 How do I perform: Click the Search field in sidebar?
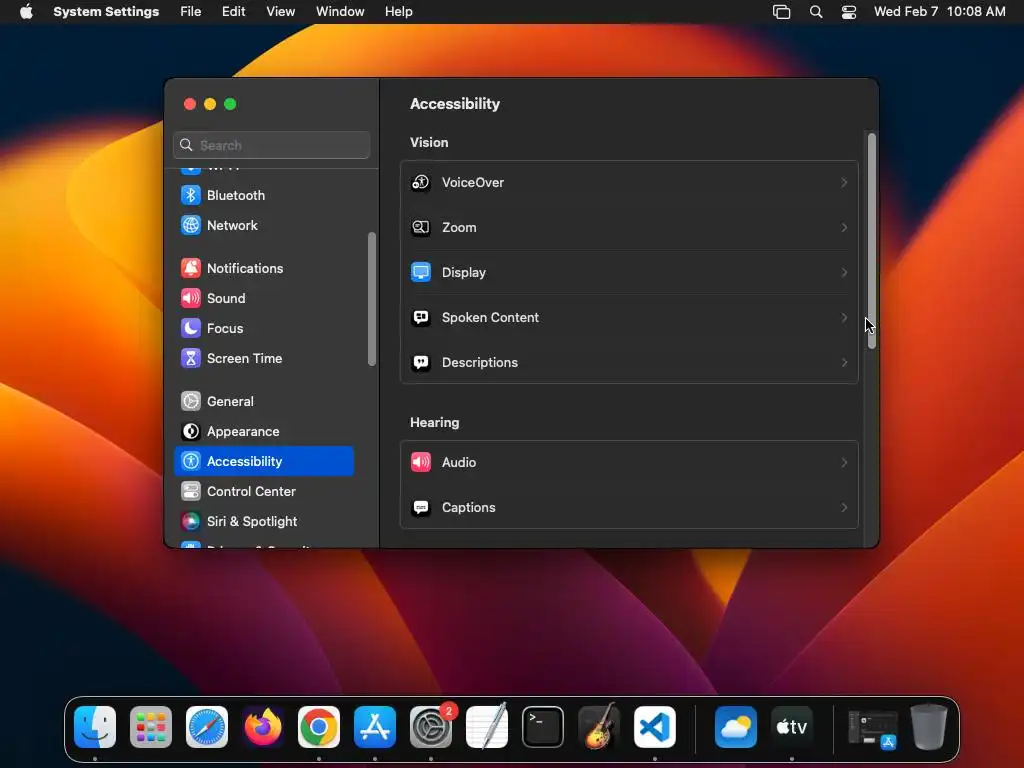point(272,145)
